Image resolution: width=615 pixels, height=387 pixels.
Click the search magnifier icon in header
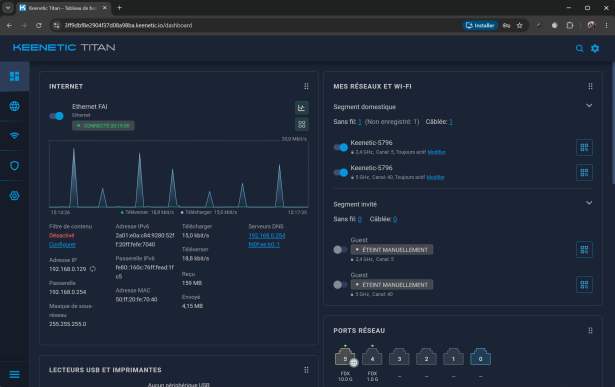pos(579,49)
